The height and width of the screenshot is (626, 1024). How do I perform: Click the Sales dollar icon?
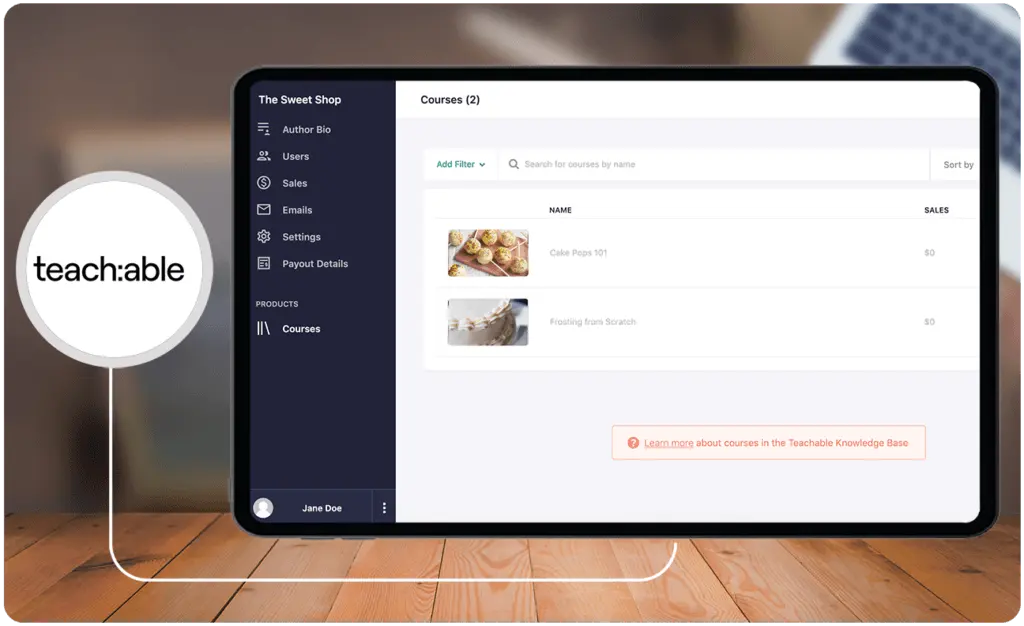click(x=264, y=183)
